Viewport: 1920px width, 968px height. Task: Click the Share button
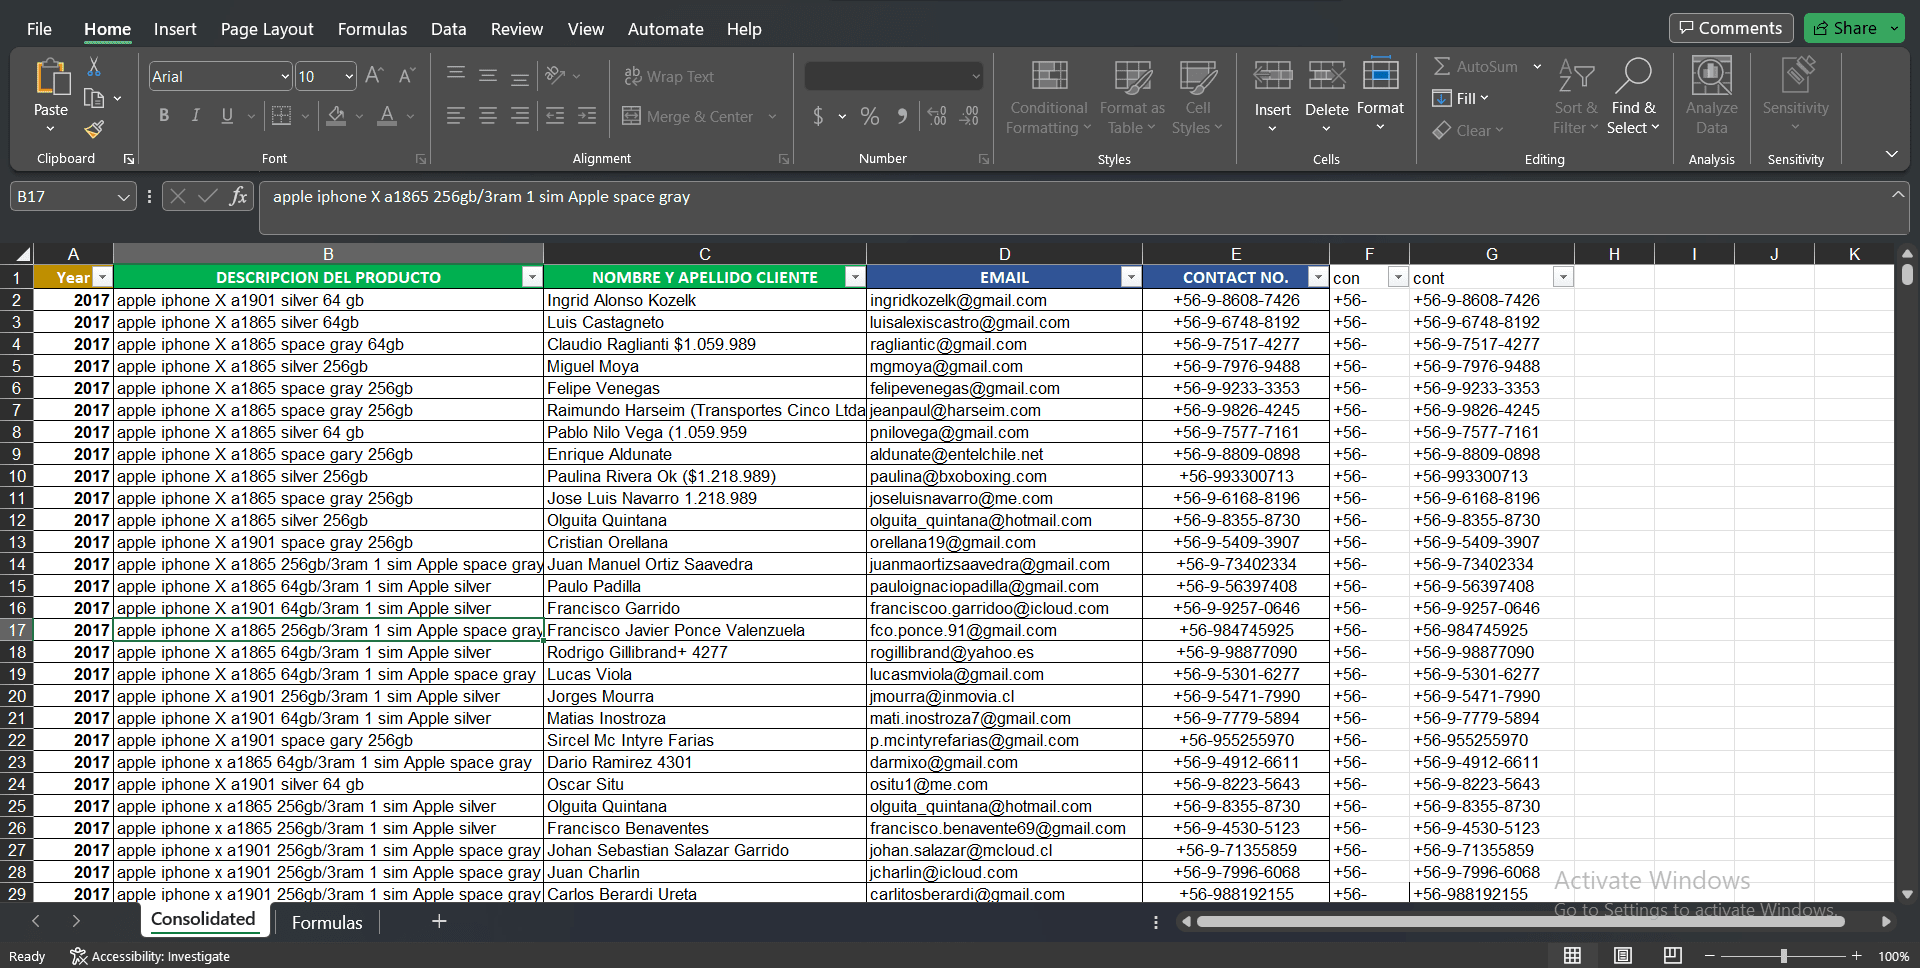(x=1845, y=28)
